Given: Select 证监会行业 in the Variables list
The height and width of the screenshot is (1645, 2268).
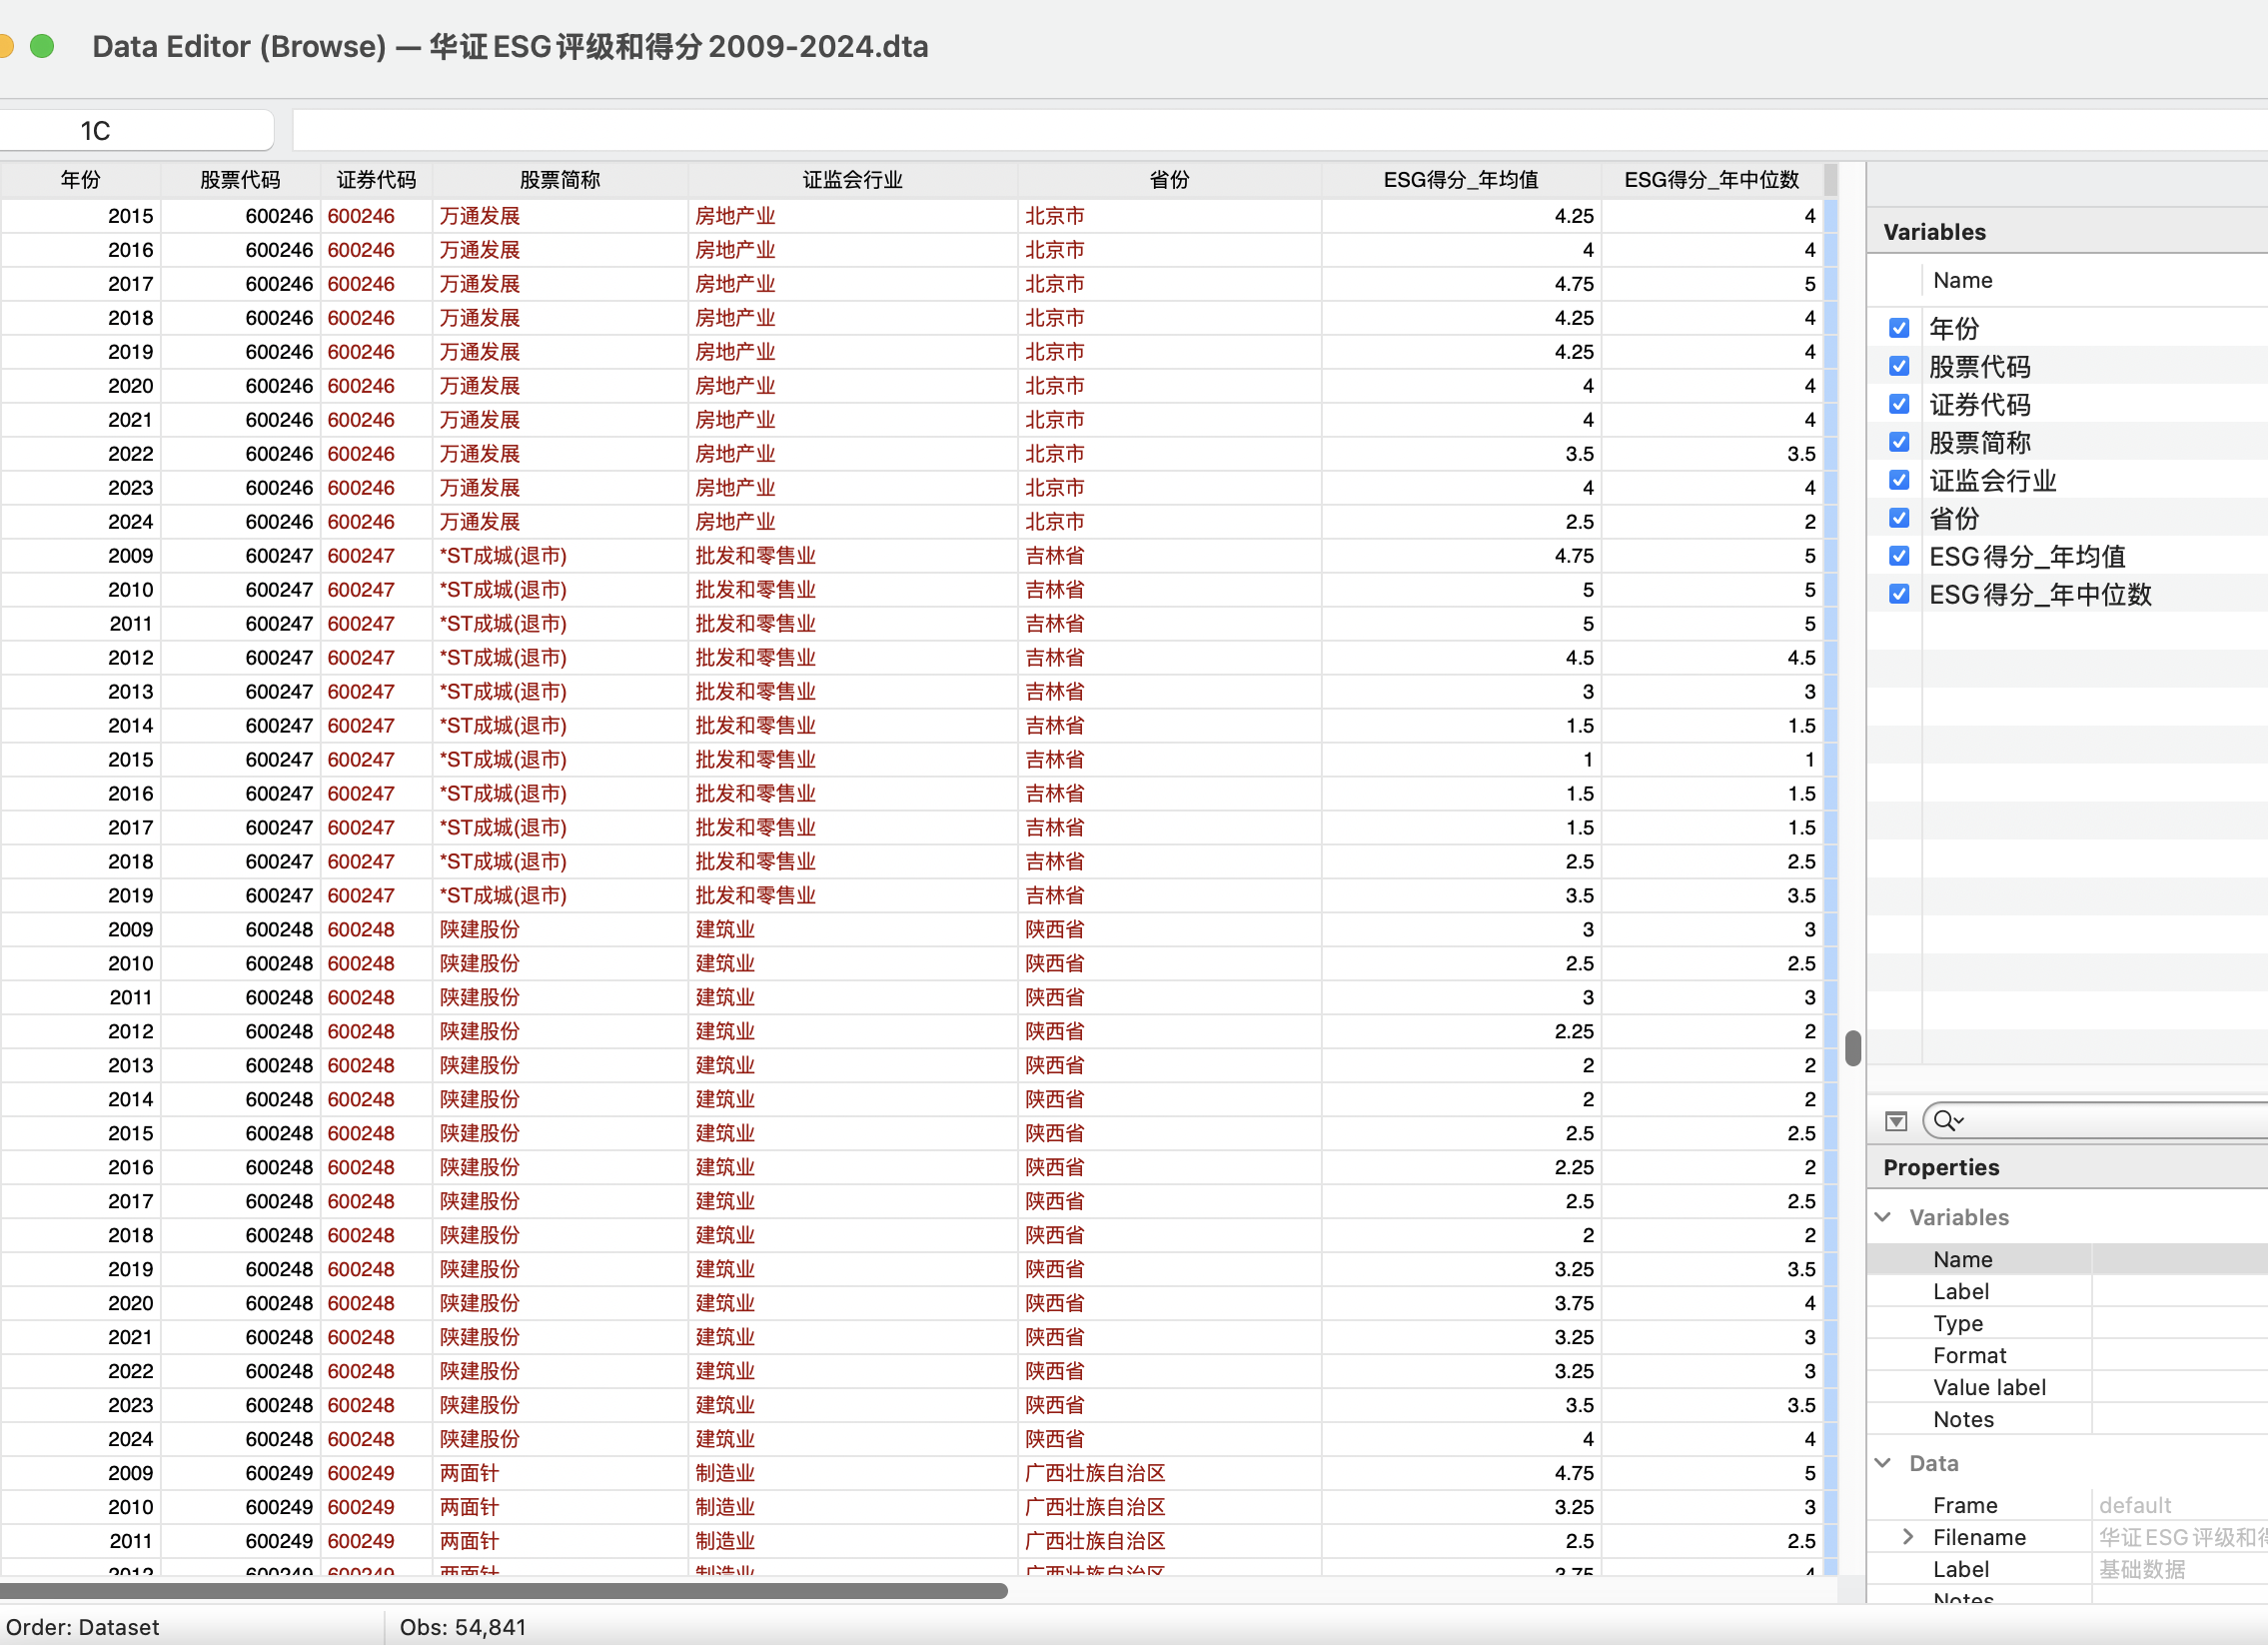Looking at the screenshot, I should 1992,481.
